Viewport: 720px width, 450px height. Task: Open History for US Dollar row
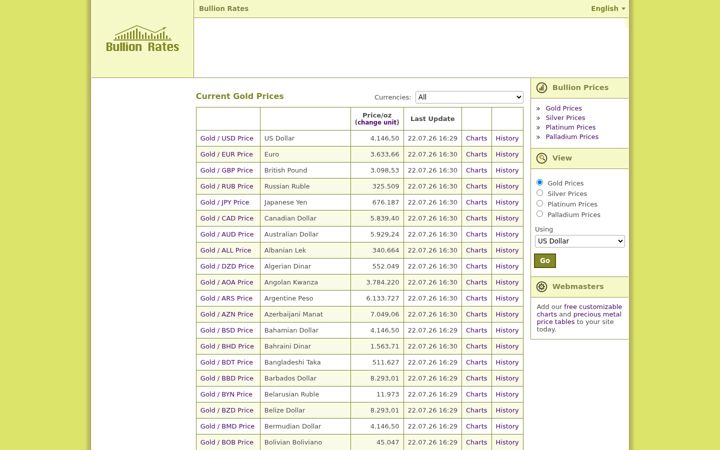tap(507, 138)
